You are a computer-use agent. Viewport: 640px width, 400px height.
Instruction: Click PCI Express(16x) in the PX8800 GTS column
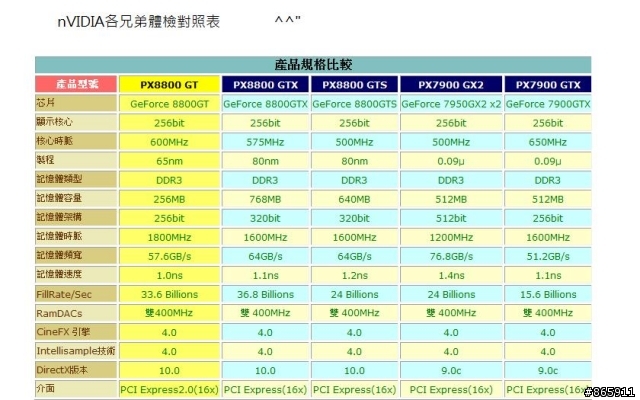tap(354, 390)
